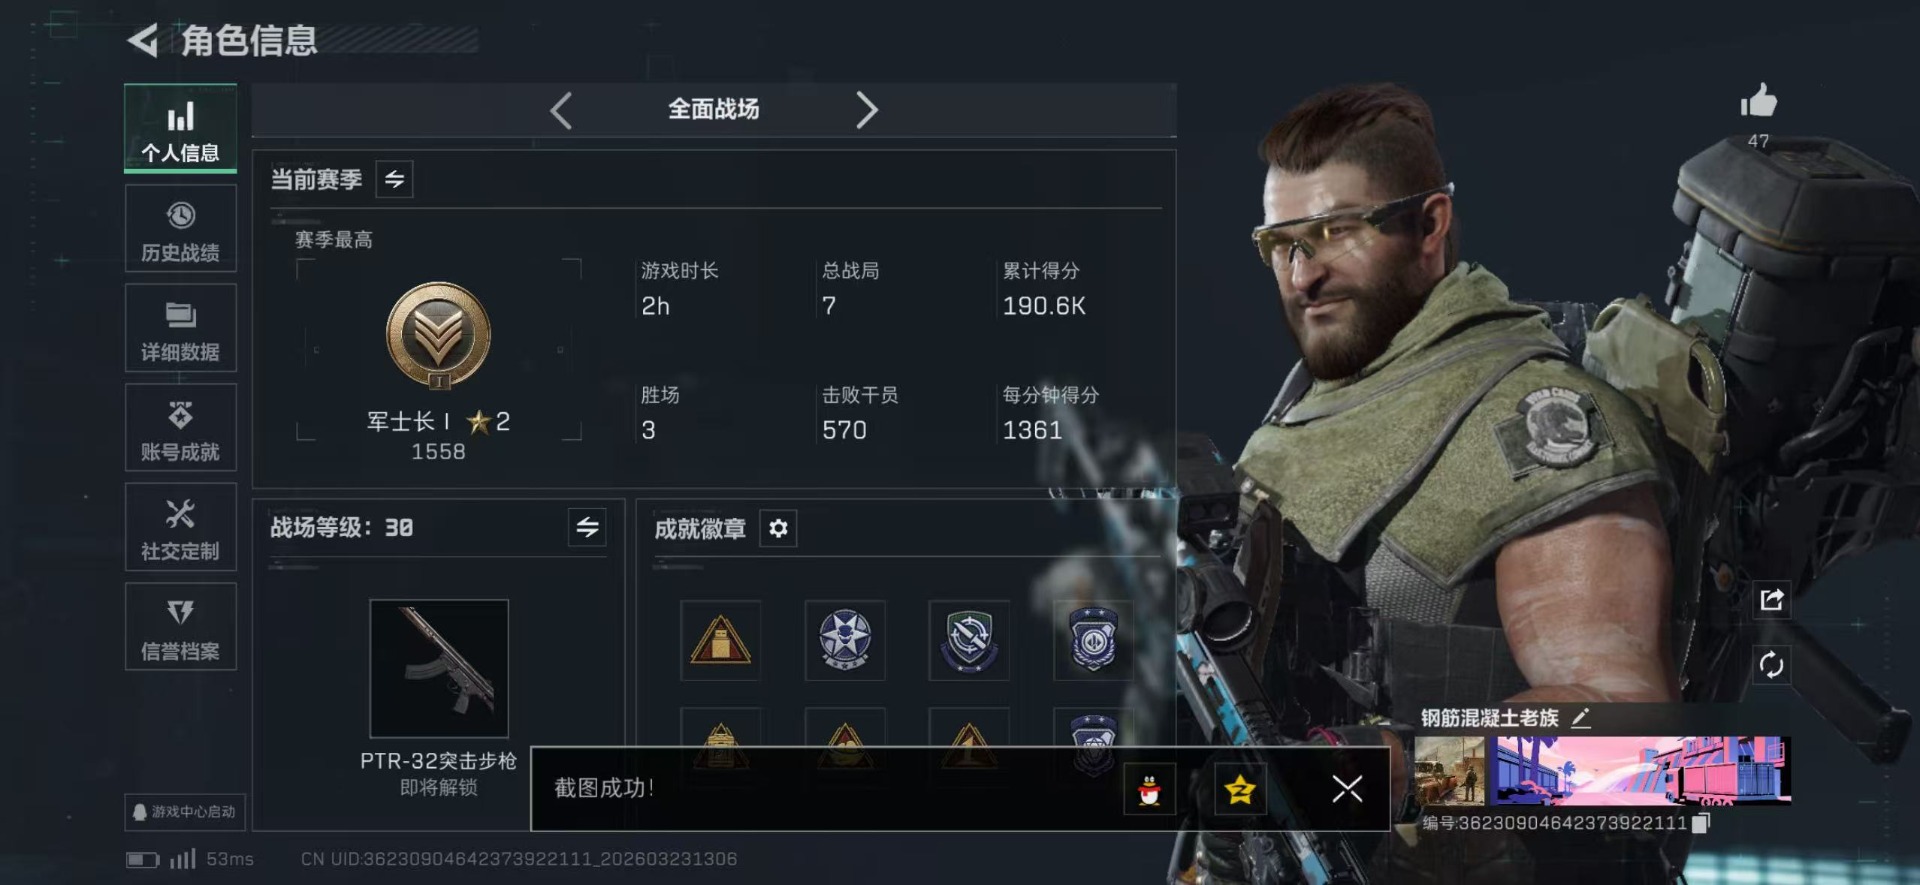Open 成就徽章 gear settings

778,528
